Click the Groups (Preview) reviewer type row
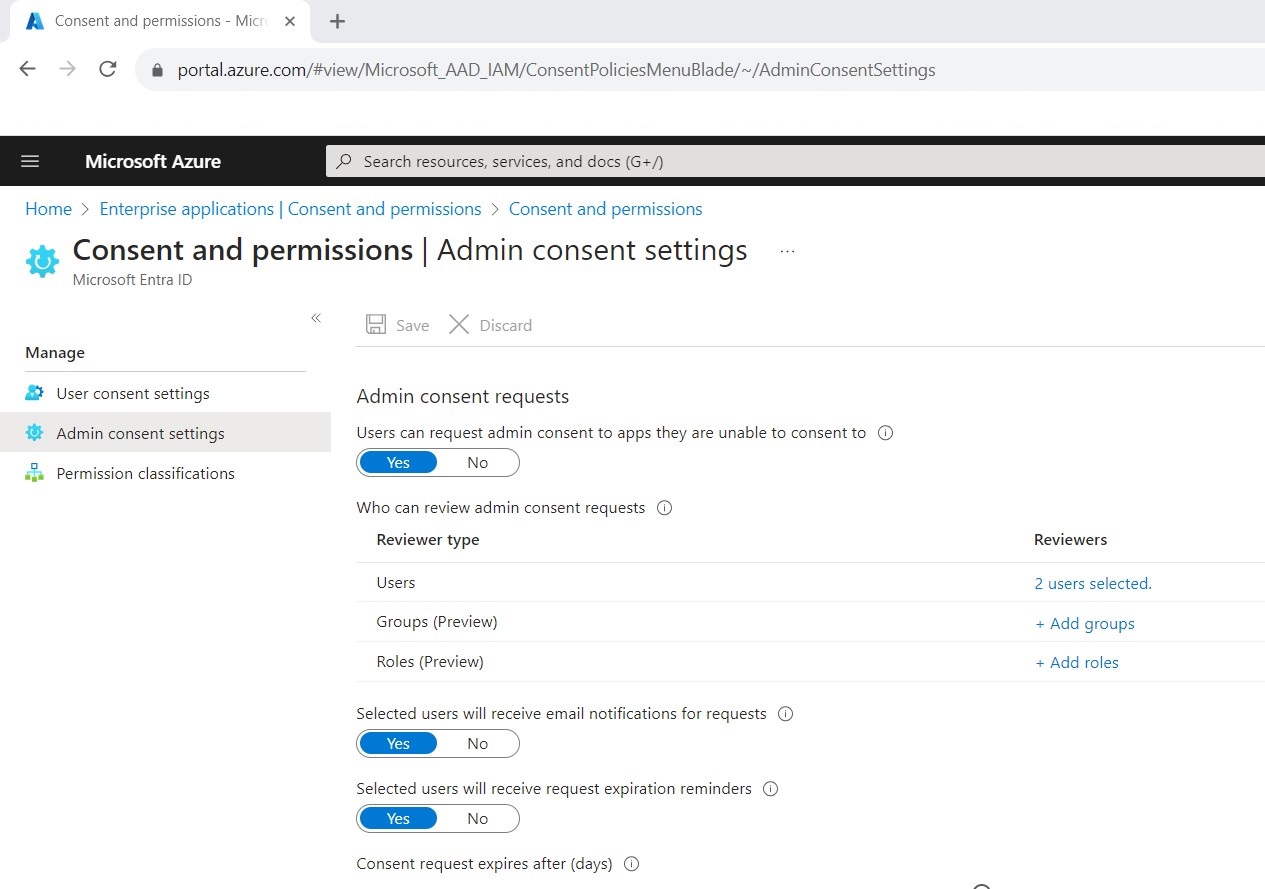The image size is (1265, 889). [810, 622]
